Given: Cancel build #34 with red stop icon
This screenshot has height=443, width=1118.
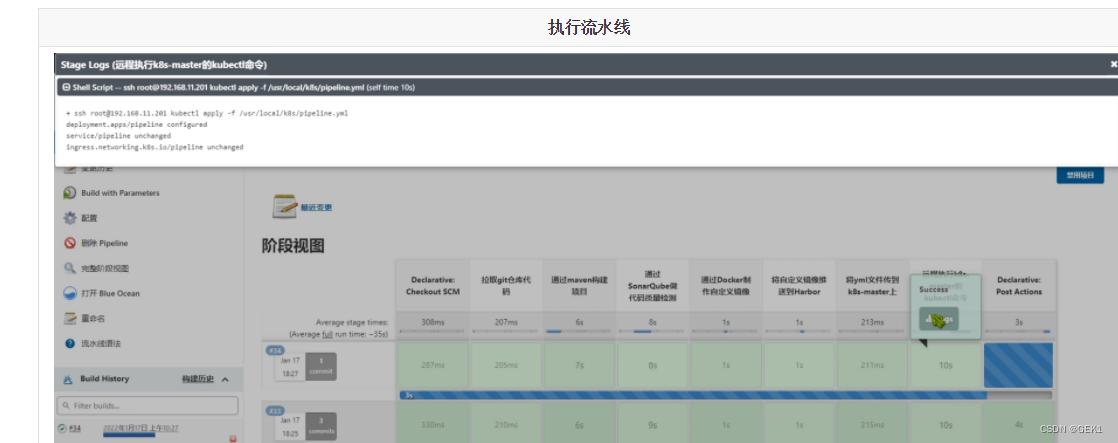Looking at the screenshot, I should click(x=232, y=439).
